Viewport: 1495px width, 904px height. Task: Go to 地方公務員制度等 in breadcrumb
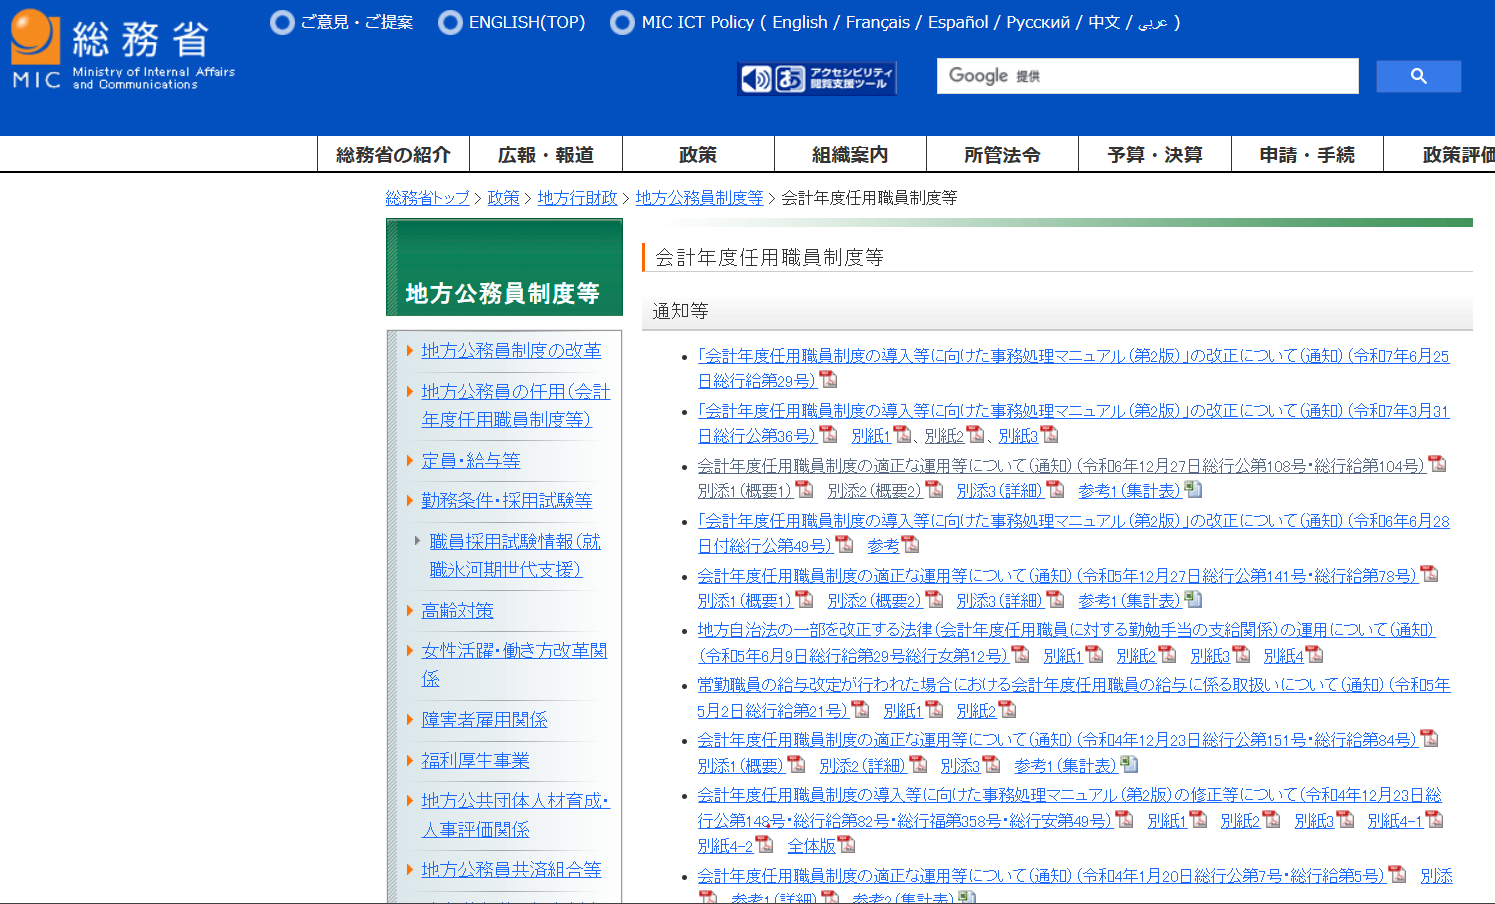tap(699, 198)
